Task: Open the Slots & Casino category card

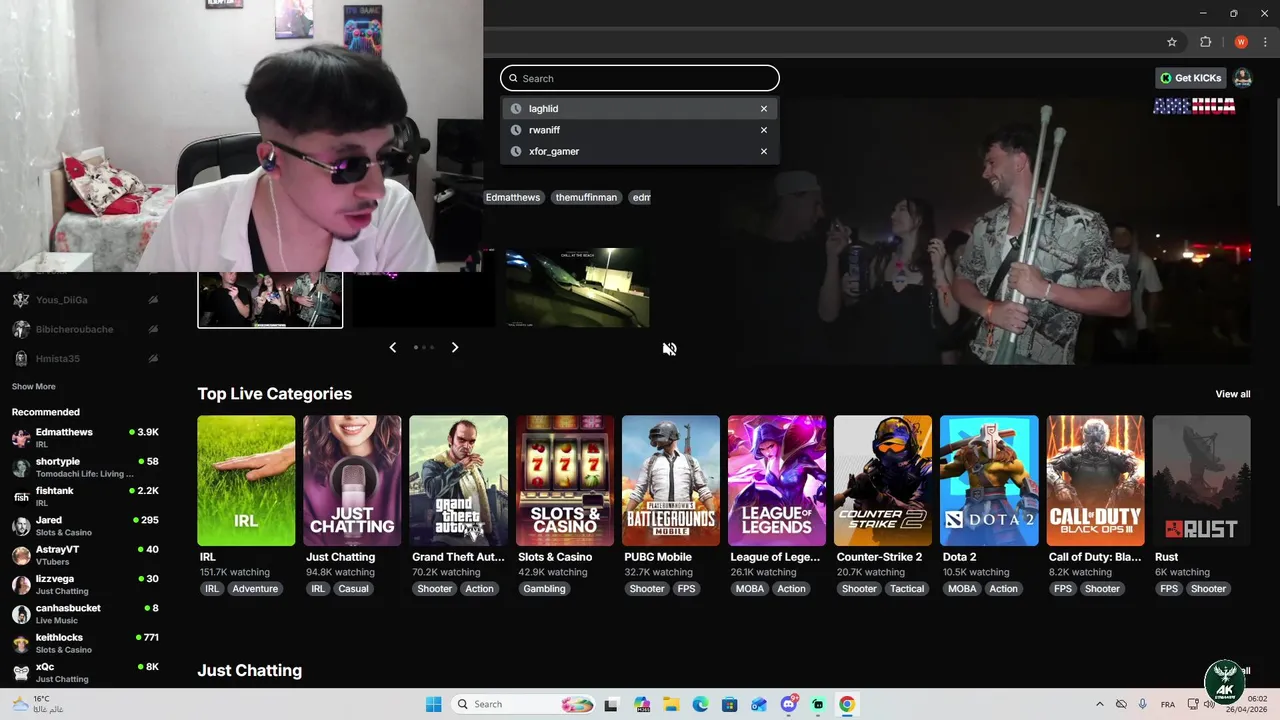Action: (x=565, y=480)
